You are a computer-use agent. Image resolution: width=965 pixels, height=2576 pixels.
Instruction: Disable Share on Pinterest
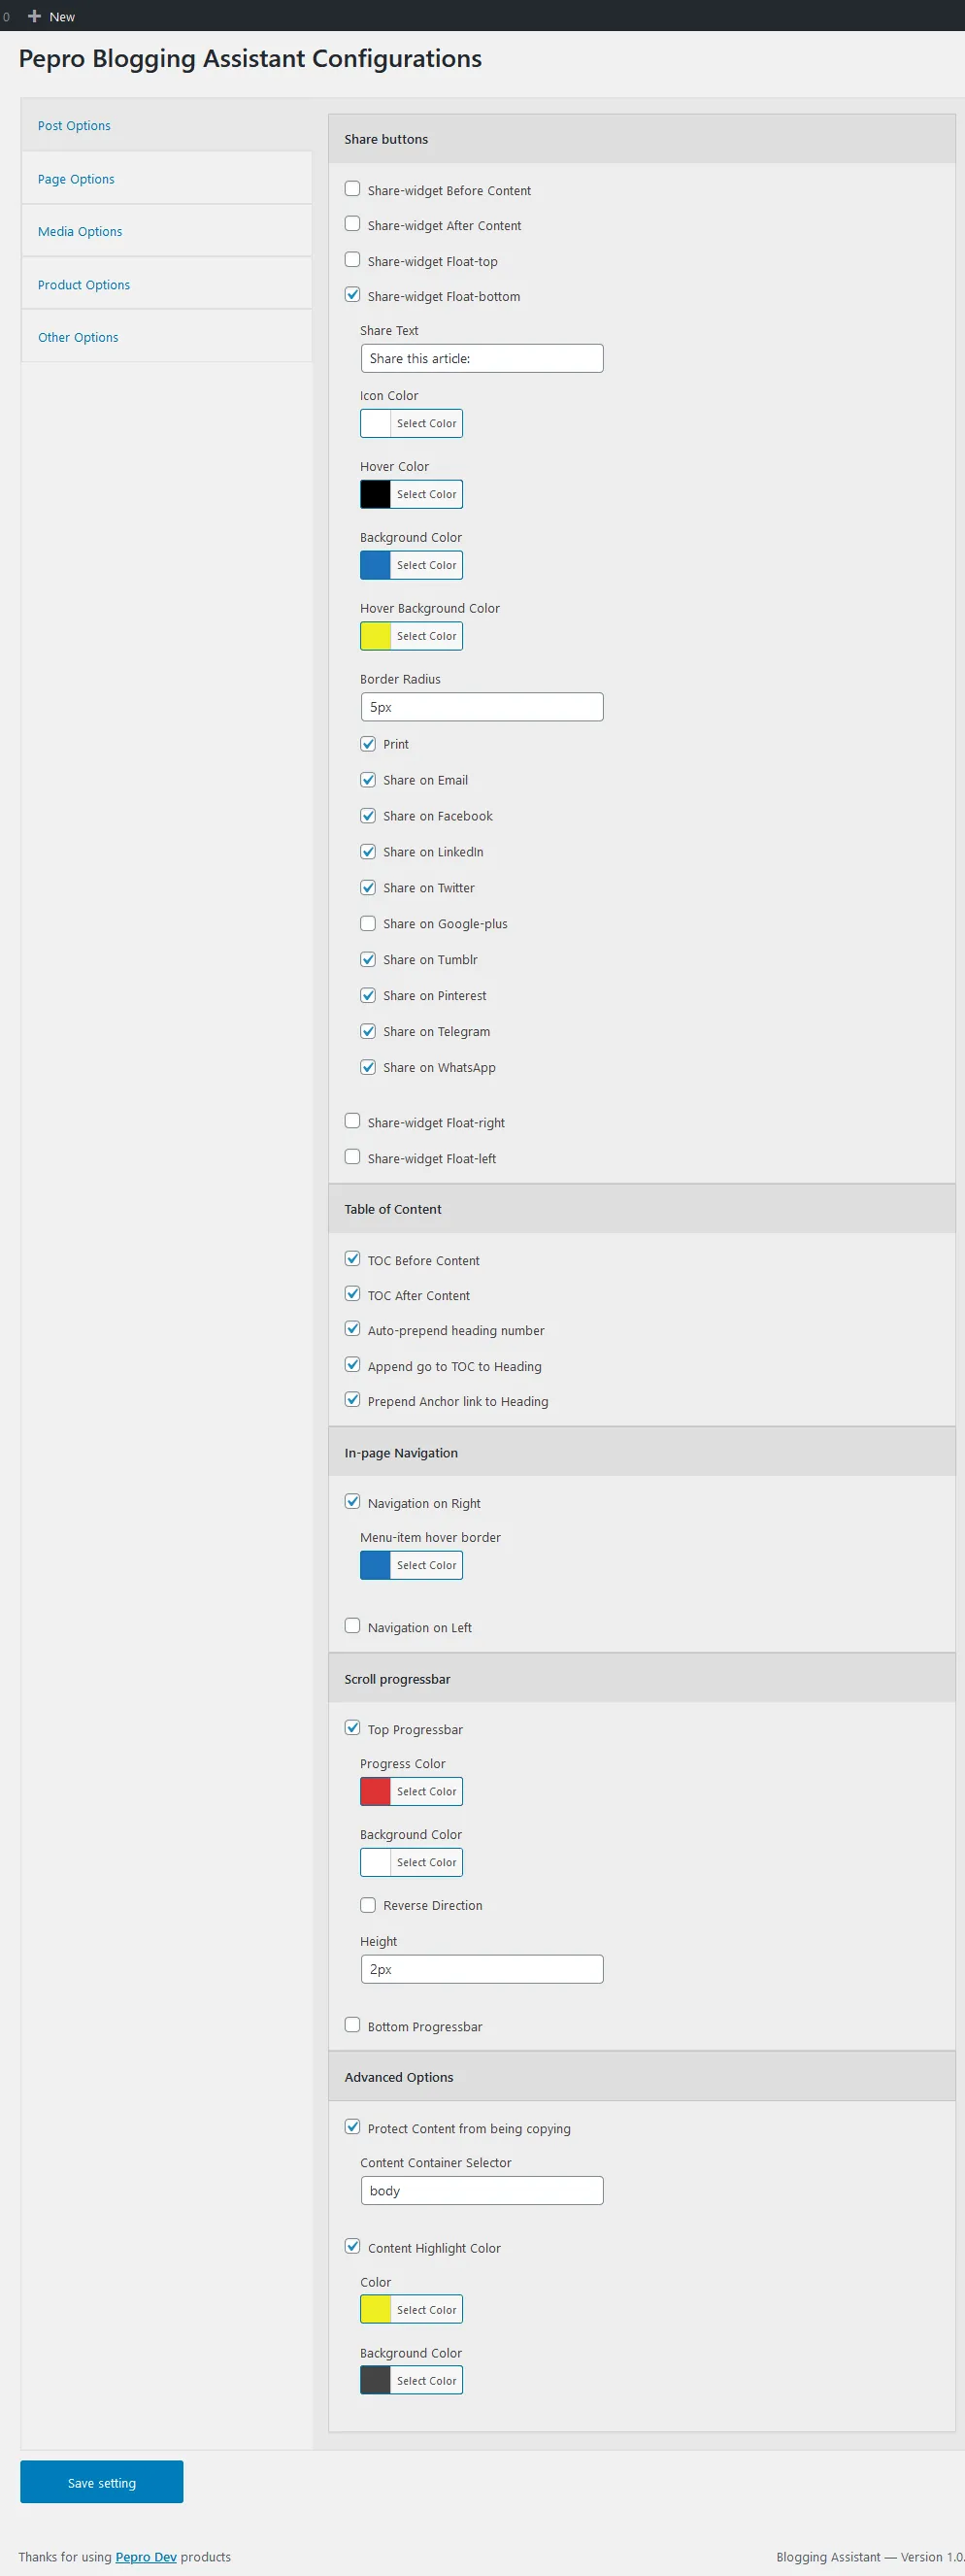pyautogui.click(x=368, y=996)
